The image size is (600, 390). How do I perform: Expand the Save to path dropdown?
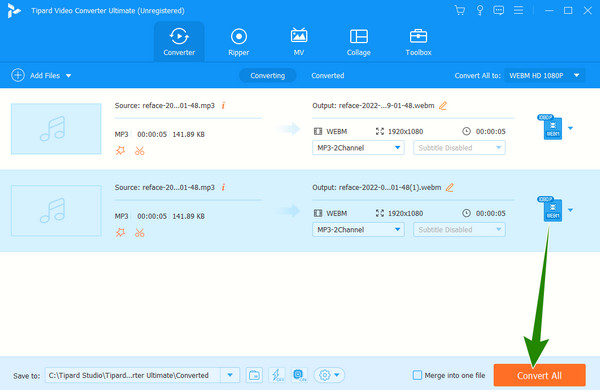[x=230, y=375]
